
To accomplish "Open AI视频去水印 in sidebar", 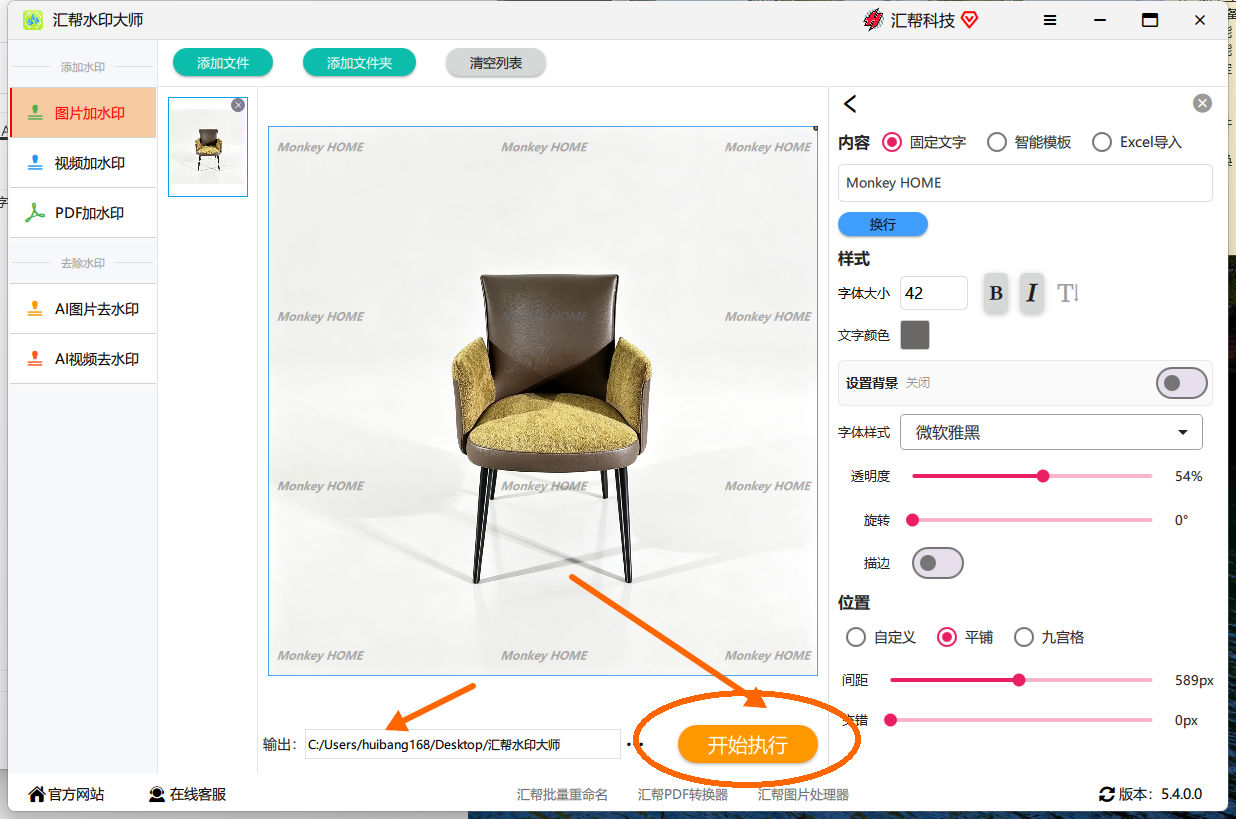I will (x=83, y=359).
